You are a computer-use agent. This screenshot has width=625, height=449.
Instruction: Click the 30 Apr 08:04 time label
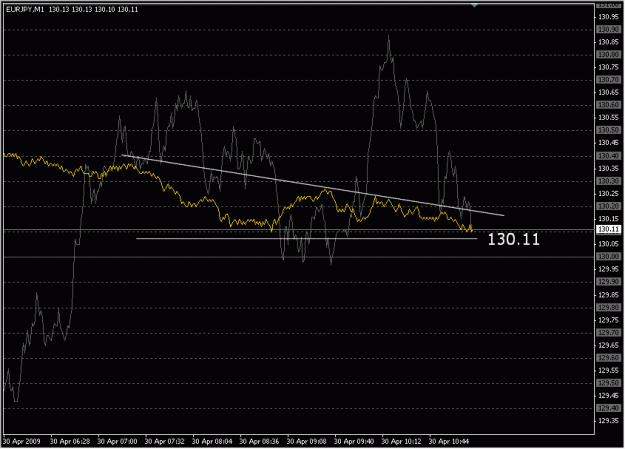(x=212, y=441)
